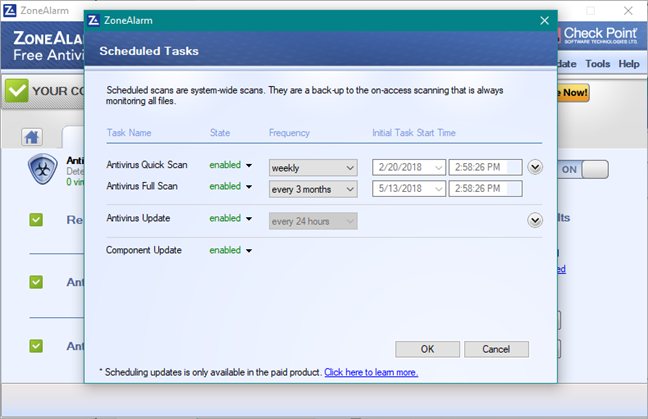Image resolution: width=648 pixels, height=419 pixels.
Task: Click the Home icon in main window
Action: pyautogui.click(x=32, y=137)
